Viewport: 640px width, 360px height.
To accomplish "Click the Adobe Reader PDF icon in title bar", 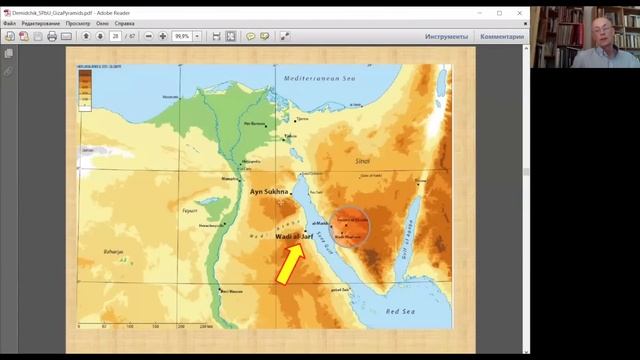I will coord(7,13).
